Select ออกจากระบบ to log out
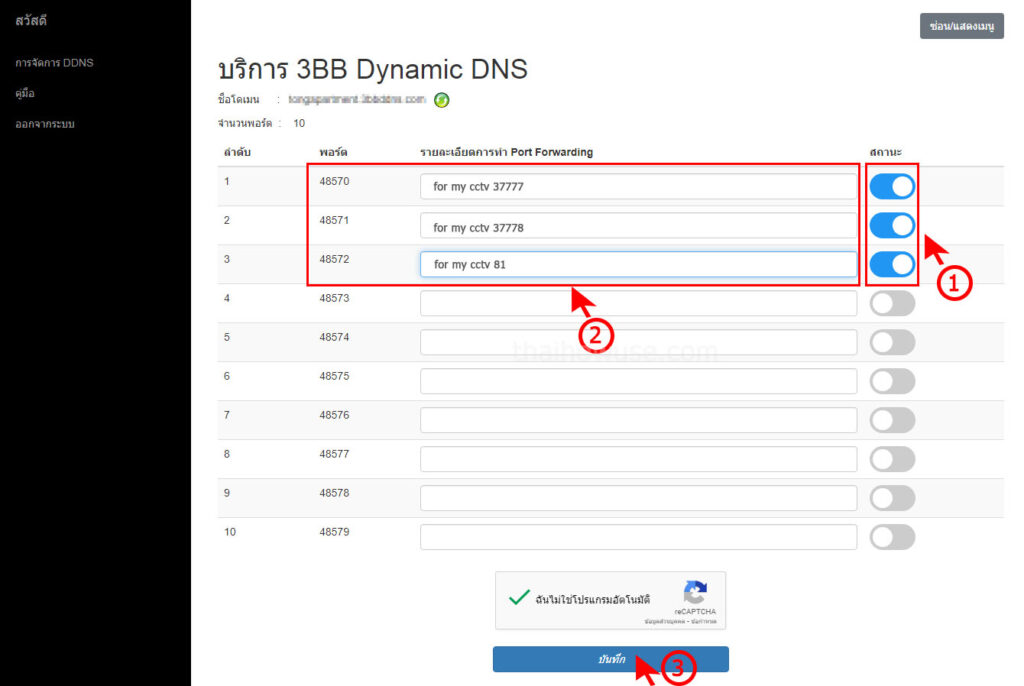This screenshot has width=1024, height=686. click(x=45, y=124)
